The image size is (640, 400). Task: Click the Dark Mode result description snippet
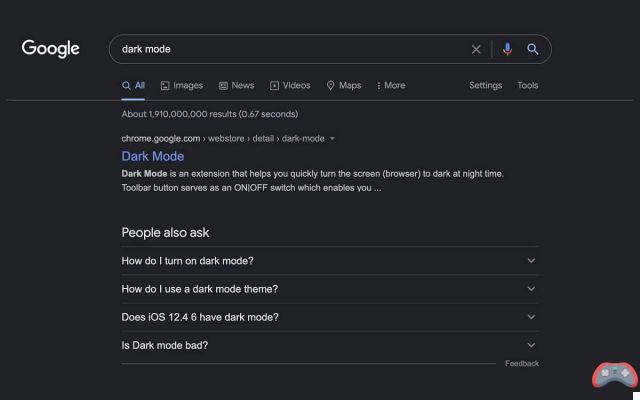[x=313, y=181]
